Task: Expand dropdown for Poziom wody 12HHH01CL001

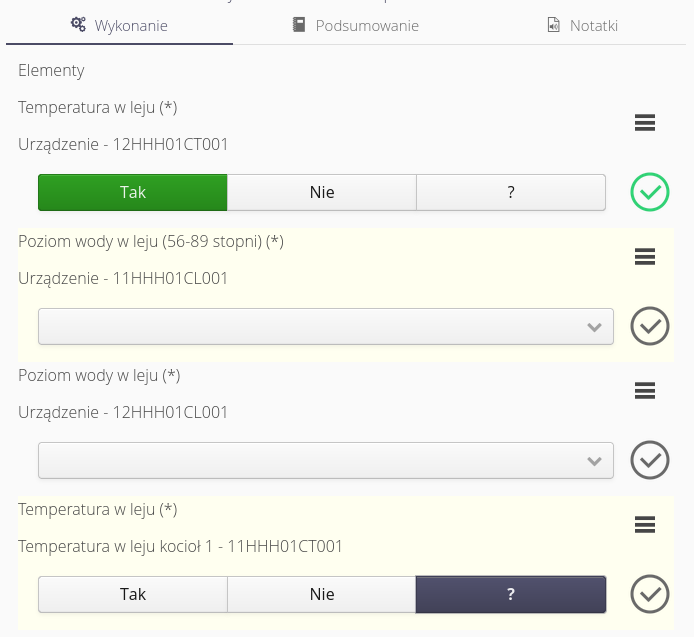Action: click(326, 461)
